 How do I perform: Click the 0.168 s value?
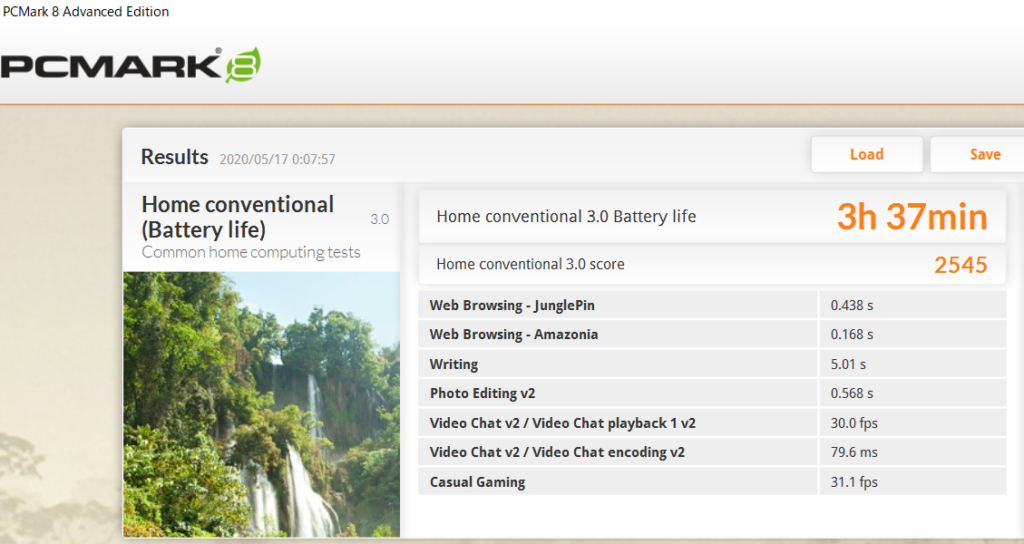pyautogui.click(x=852, y=334)
